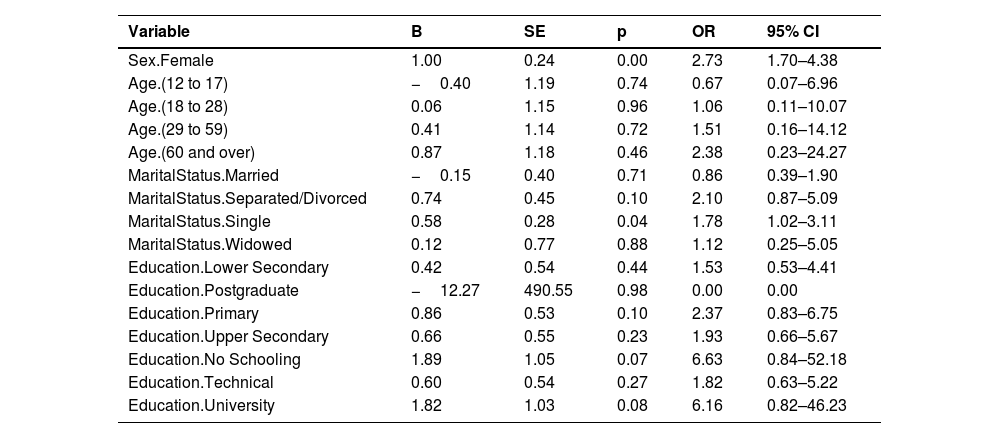This screenshot has width=1000, height=438.
Task: Click the 95% CI column header
Action: click(793, 31)
